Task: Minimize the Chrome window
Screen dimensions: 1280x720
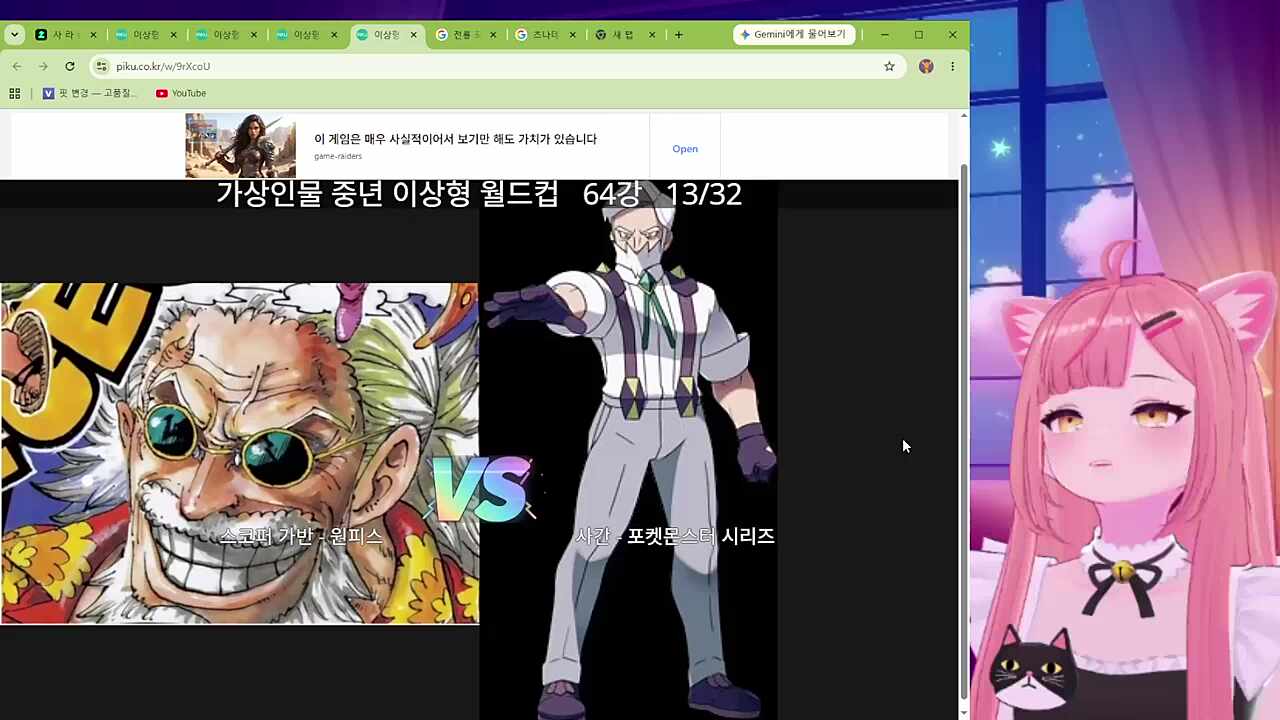Action: click(884, 34)
